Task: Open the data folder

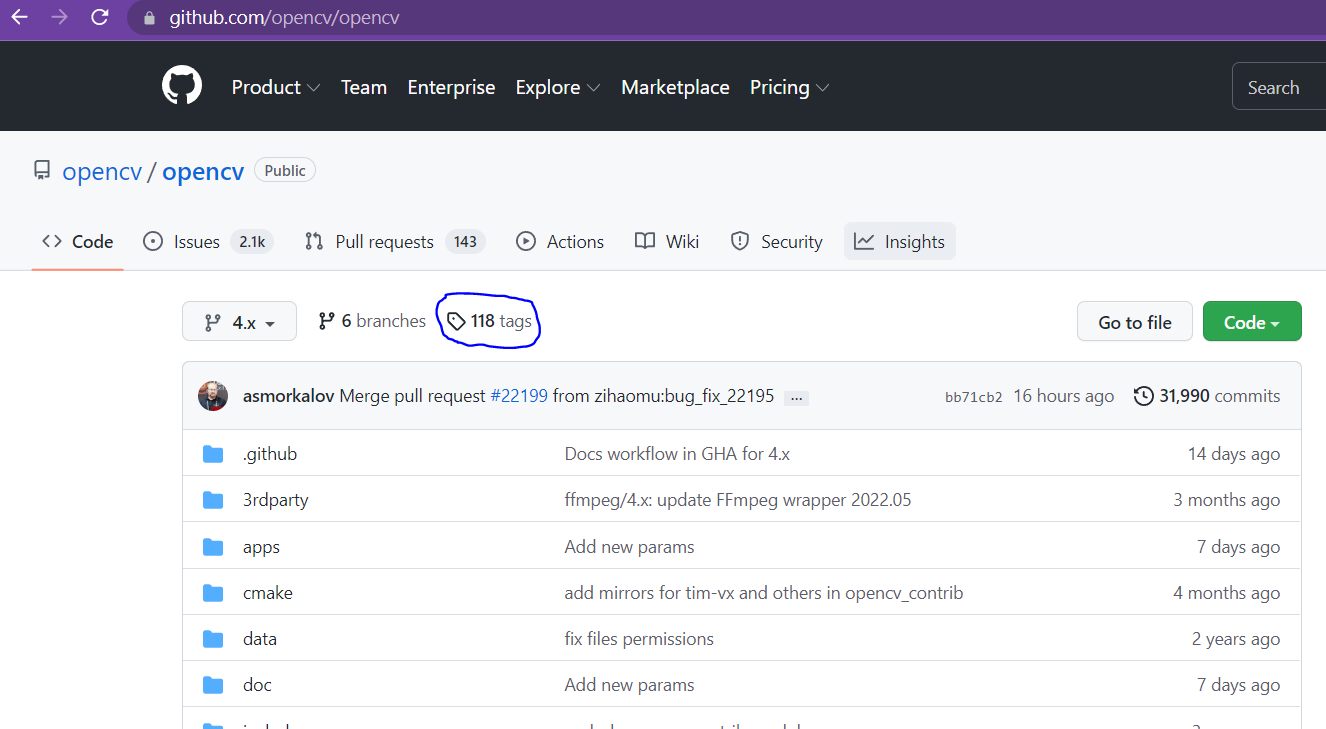Action: [260, 639]
